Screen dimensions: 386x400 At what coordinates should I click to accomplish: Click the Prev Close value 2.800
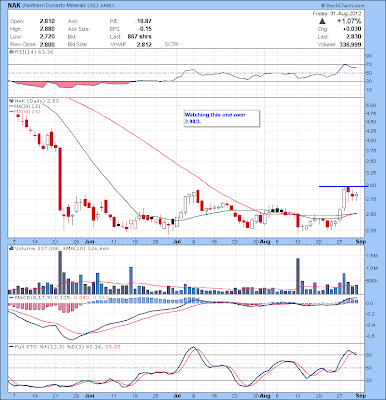48,44
